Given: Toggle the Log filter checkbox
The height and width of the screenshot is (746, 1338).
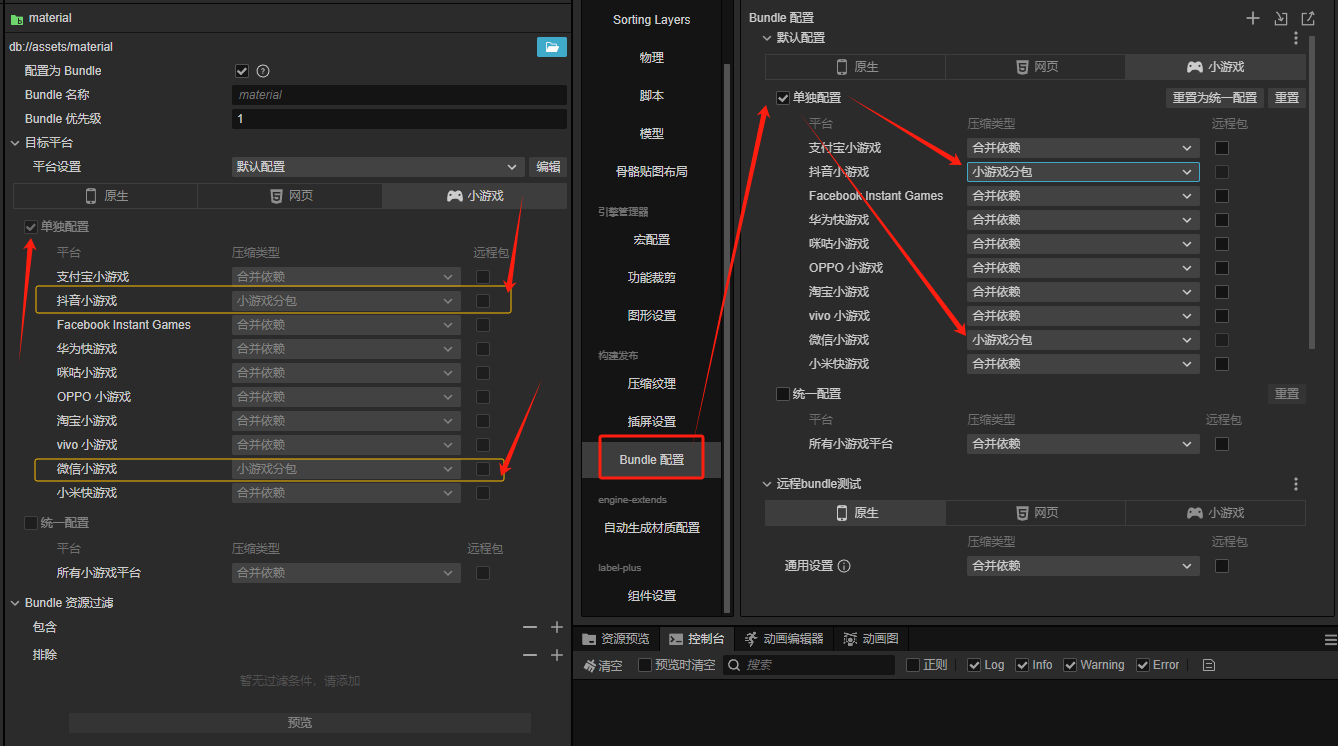Looking at the screenshot, I should click(975, 665).
